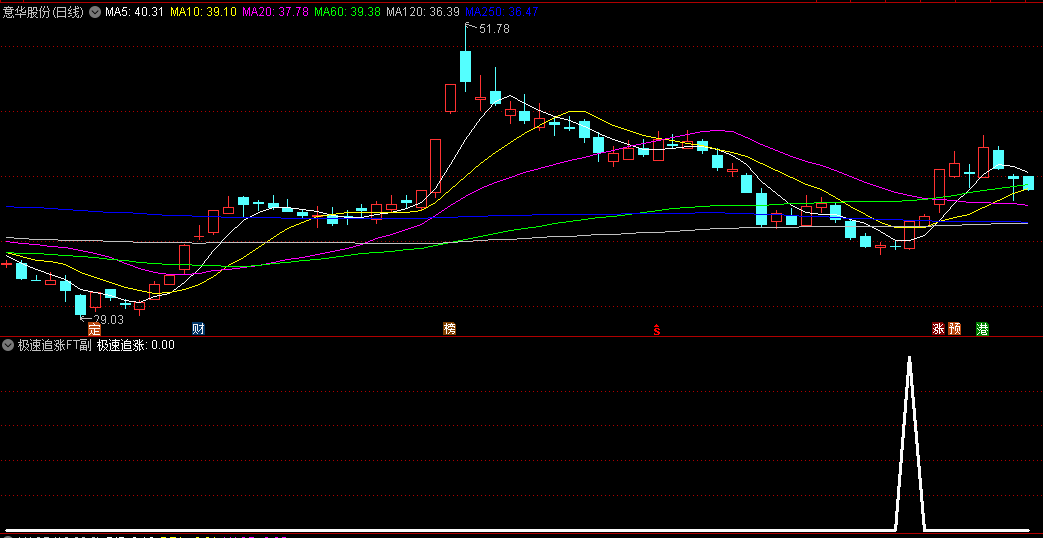Select the magenta MA20 label

(275, 12)
